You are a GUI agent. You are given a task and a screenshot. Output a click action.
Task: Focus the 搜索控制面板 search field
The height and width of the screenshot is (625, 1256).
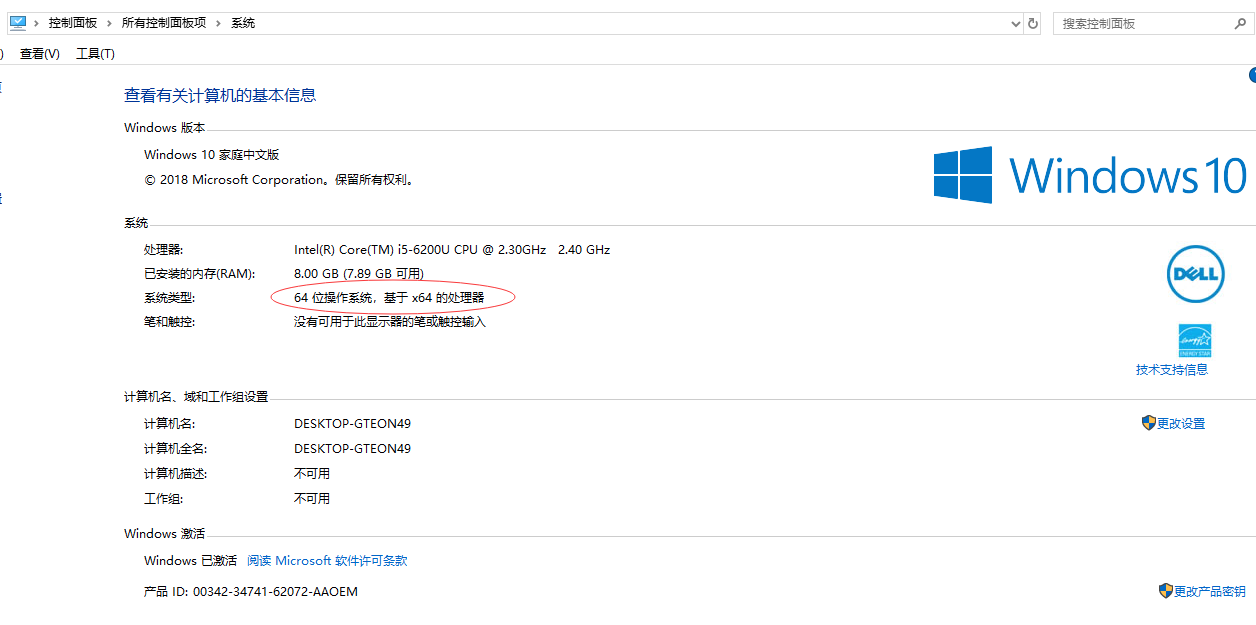tap(1140, 23)
